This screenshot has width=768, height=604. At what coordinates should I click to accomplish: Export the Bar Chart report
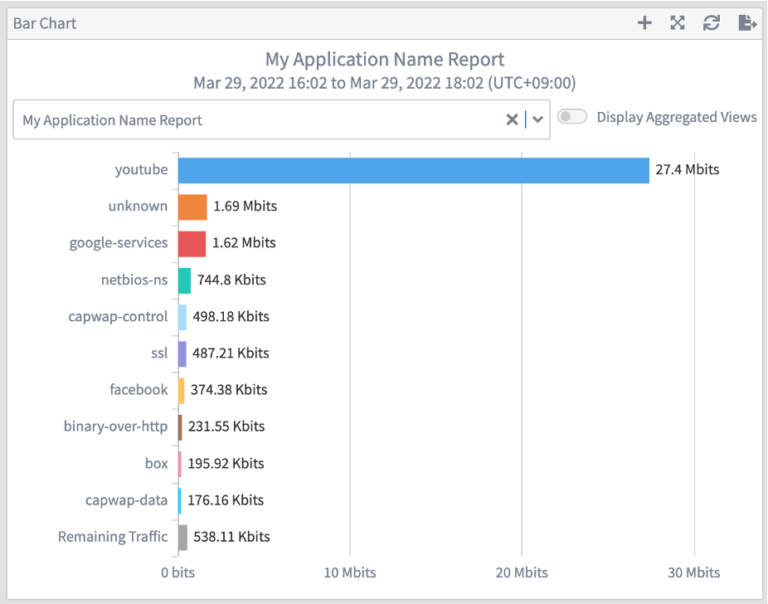pos(746,23)
